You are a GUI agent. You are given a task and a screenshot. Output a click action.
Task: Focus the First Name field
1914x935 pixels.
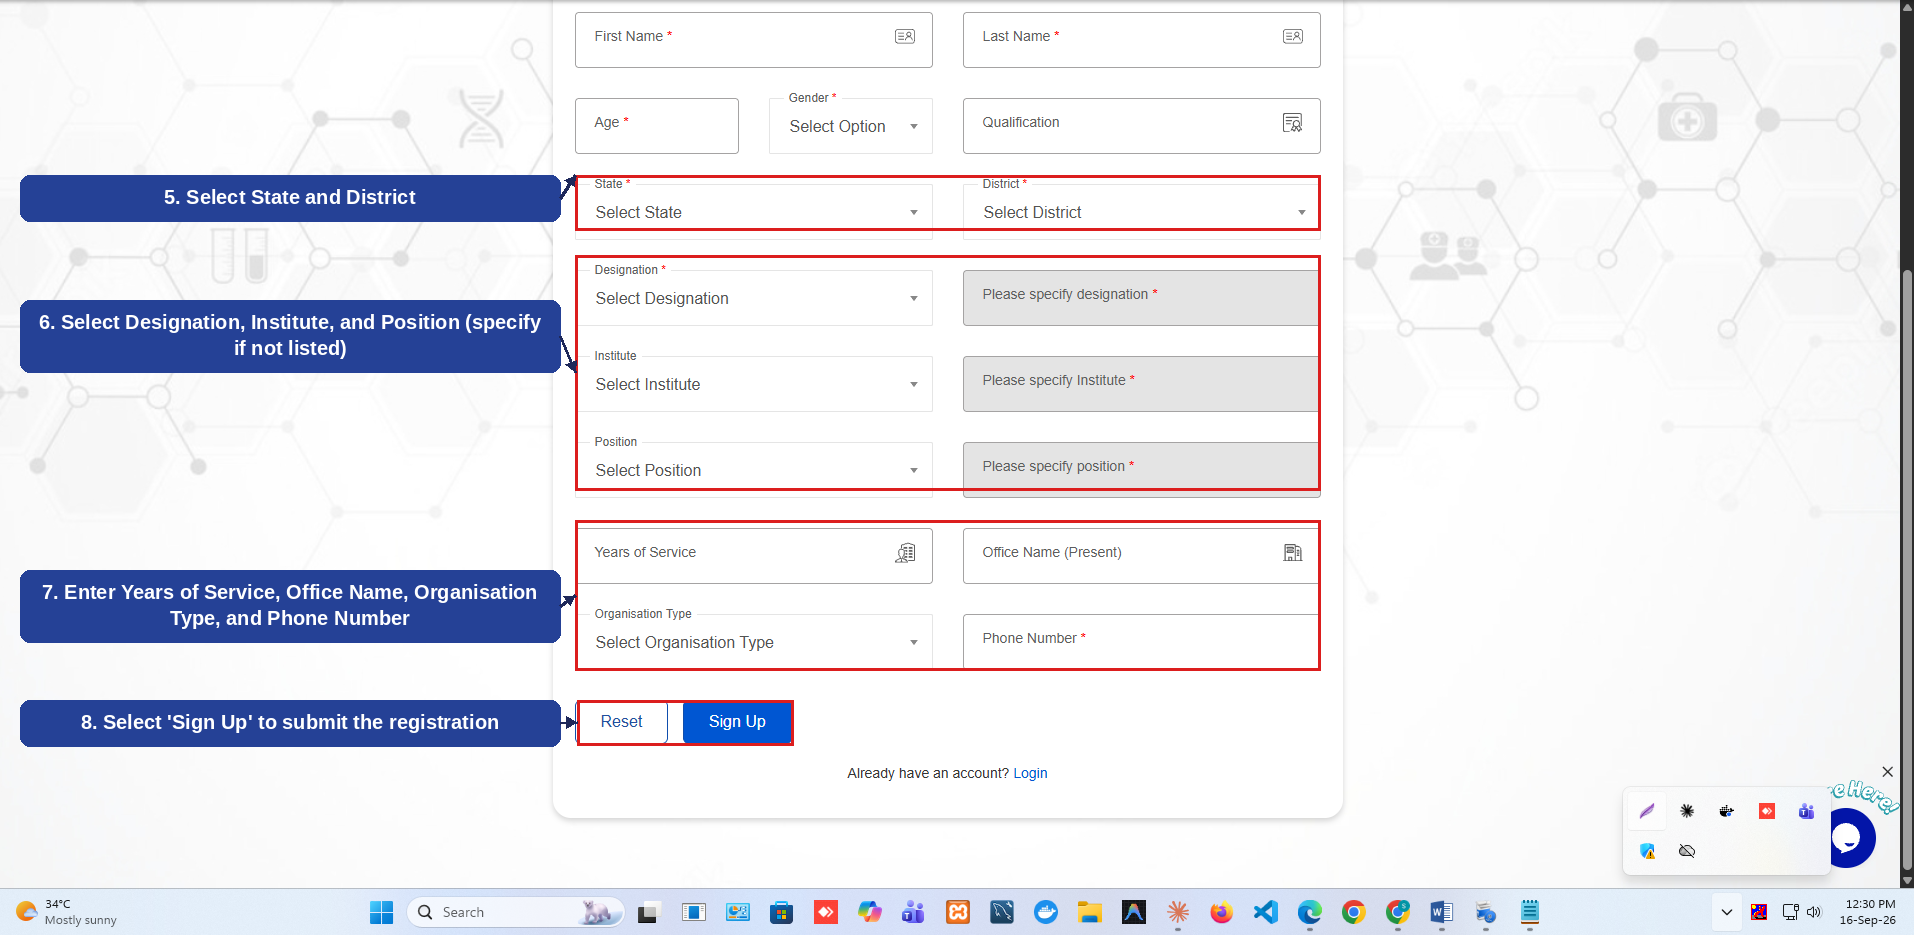(754, 40)
